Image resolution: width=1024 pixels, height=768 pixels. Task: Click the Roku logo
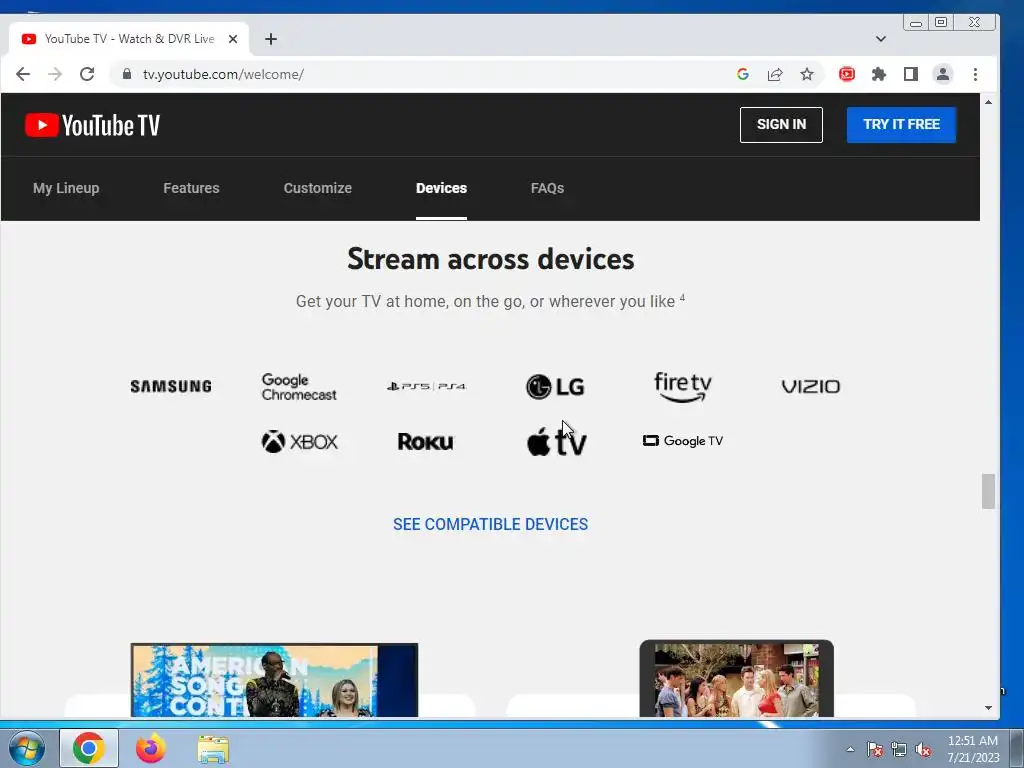pos(426,442)
